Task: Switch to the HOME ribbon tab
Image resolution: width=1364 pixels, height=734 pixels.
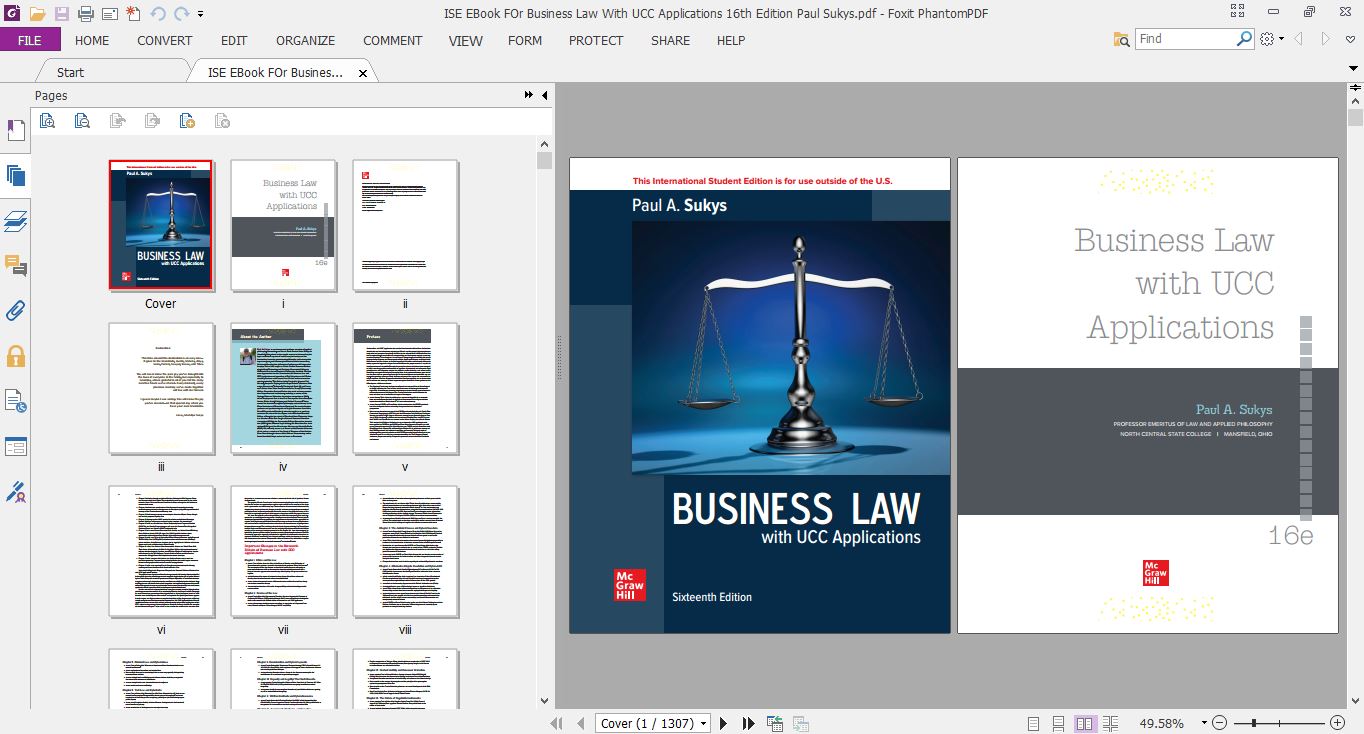Action: pyautogui.click(x=92, y=40)
